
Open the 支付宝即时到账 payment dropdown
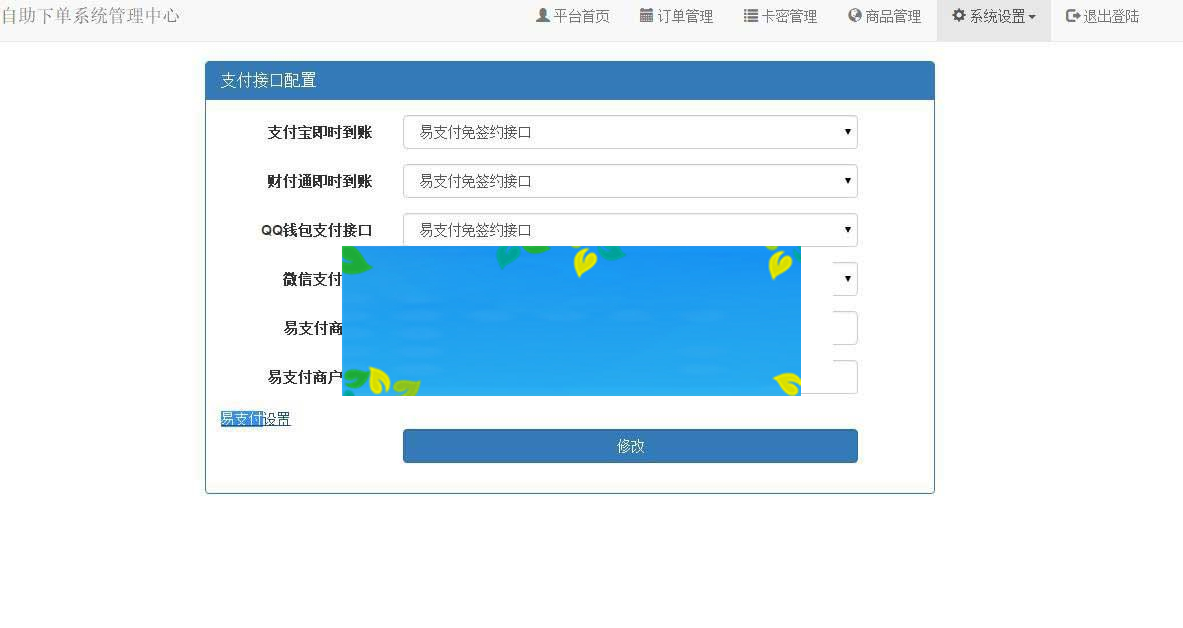[x=847, y=132]
